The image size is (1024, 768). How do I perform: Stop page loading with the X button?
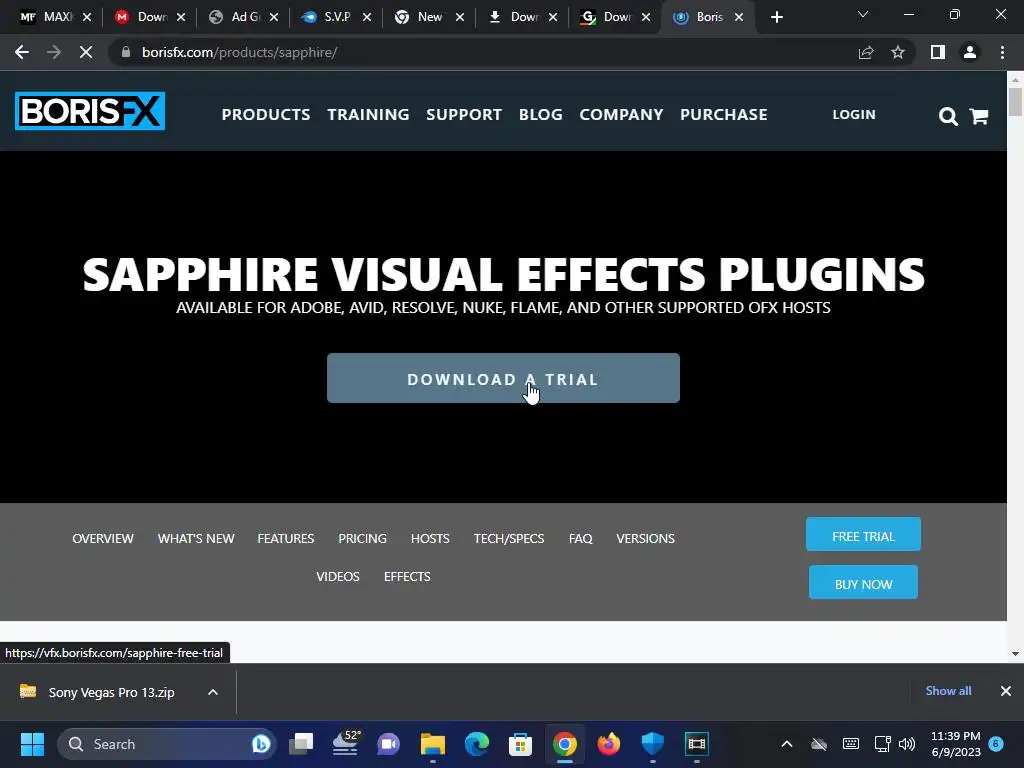click(x=86, y=52)
